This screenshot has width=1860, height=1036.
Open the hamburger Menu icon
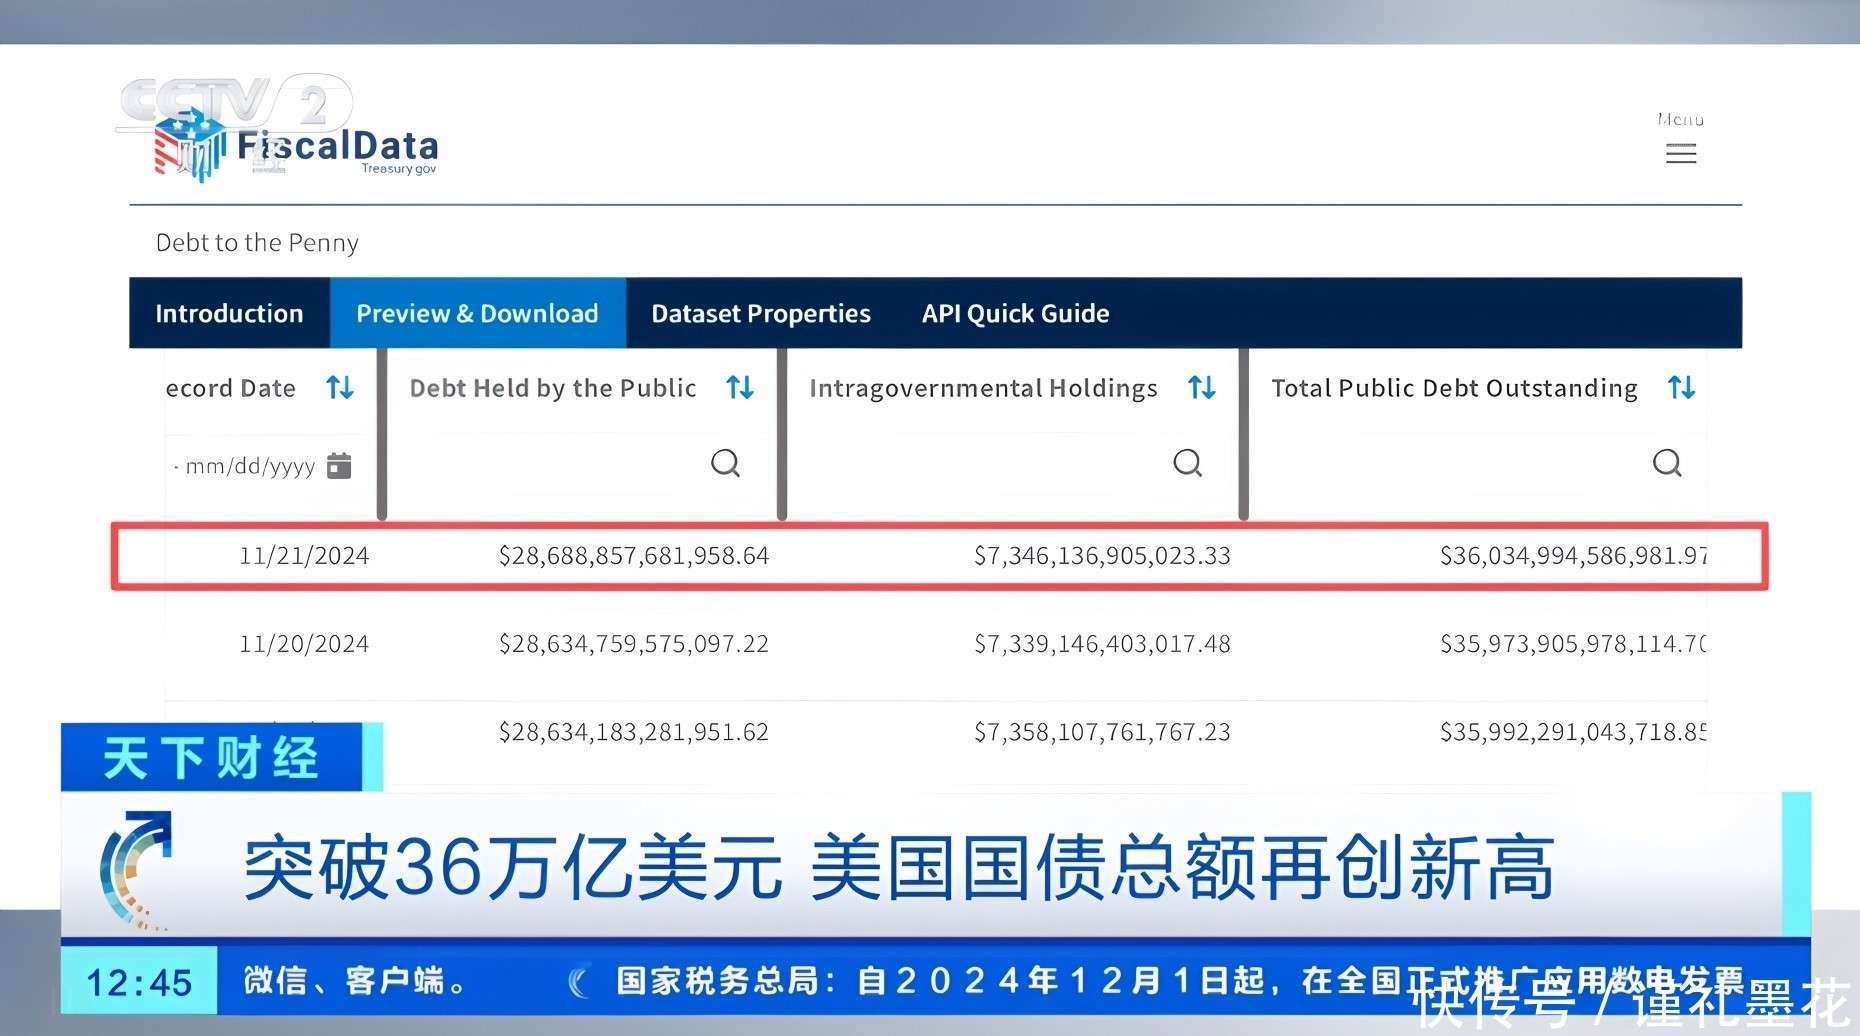pos(1680,153)
